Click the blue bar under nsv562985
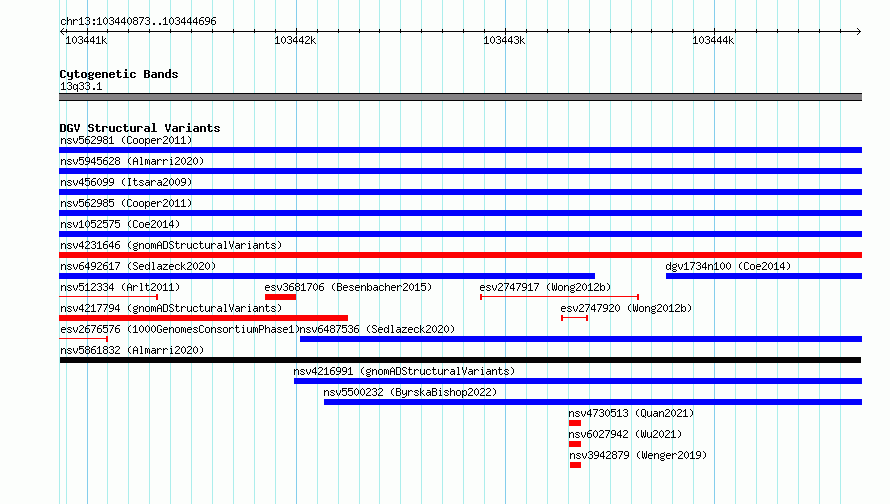The image size is (890, 504). point(460,213)
